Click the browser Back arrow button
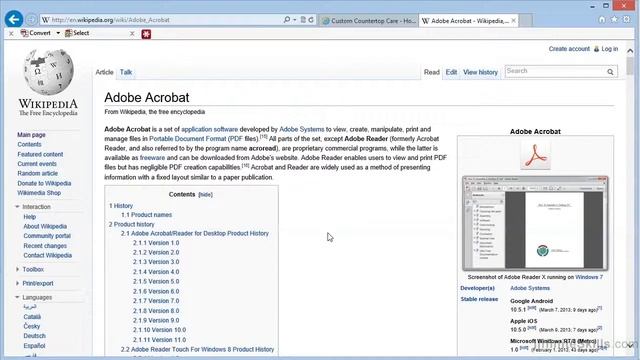 pyautogui.click(x=14, y=19)
